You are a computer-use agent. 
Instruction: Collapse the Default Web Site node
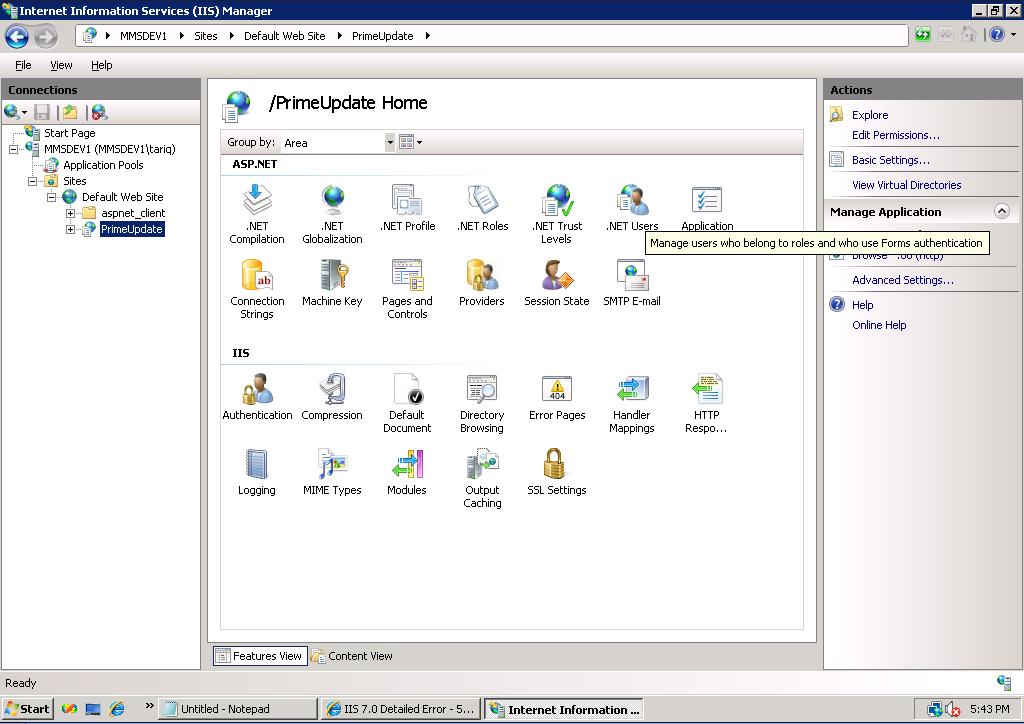[x=51, y=197]
